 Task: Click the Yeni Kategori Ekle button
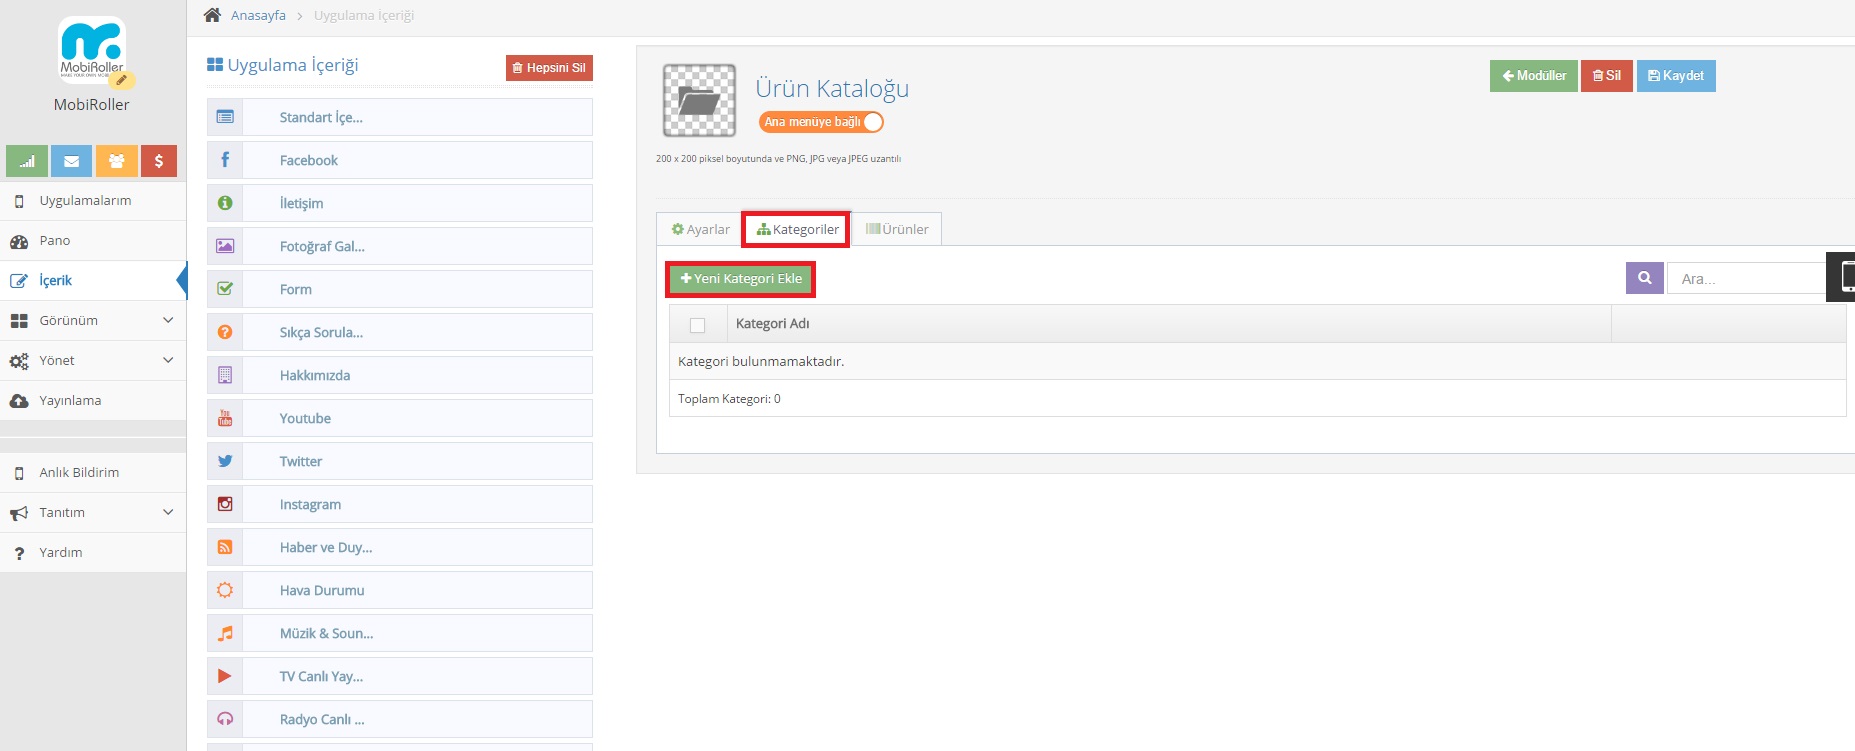[x=741, y=279]
